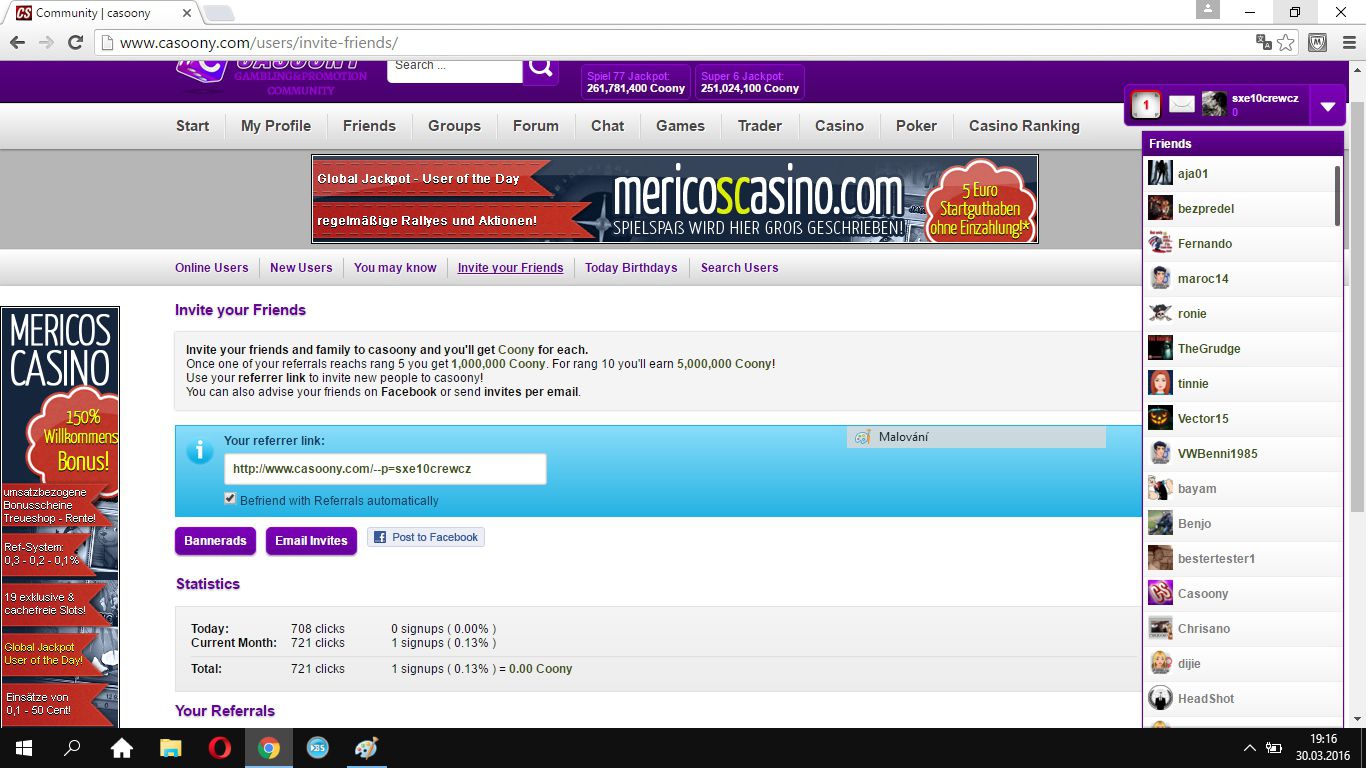This screenshot has height=768, width=1366.
Task: Click the Bannerads button
Action: point(215,541)
